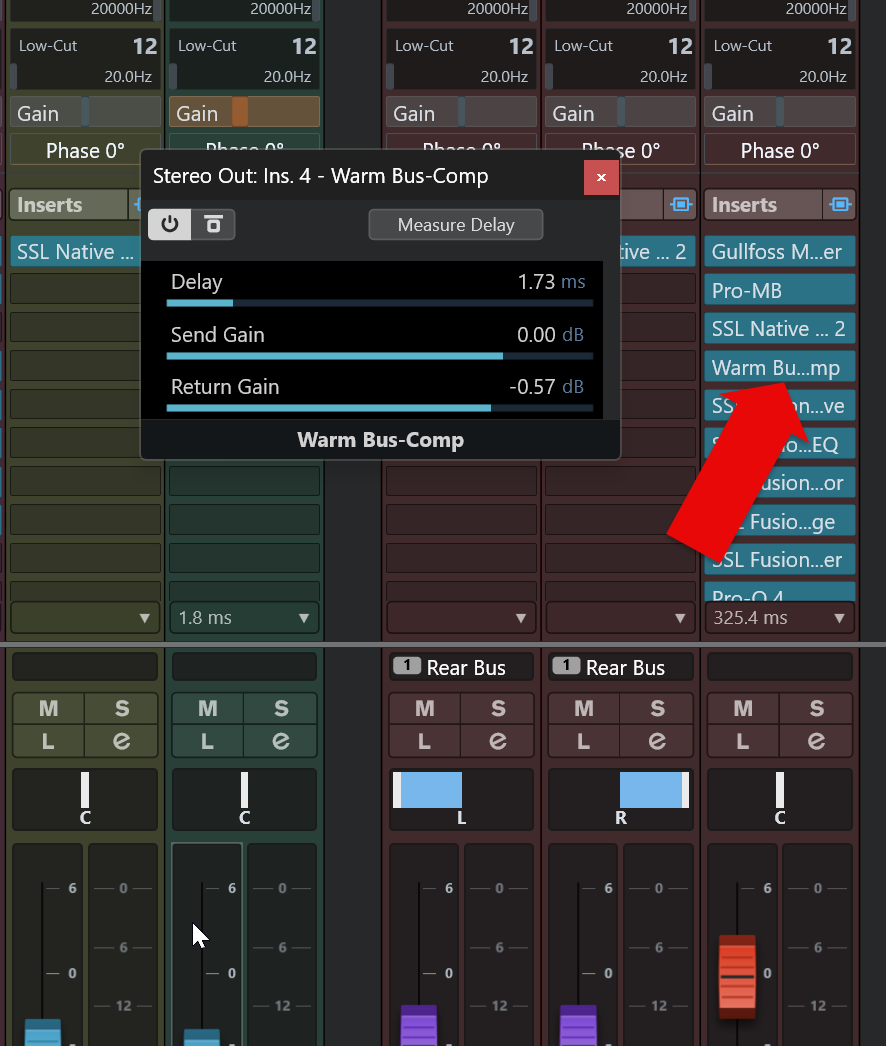Click the blue fader on green 1.8 ms channel
The width and height of the screenshot is (886, 1046).
(201, 1037)
